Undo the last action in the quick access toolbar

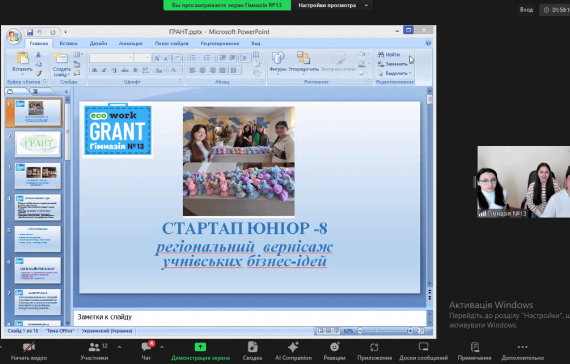[40, 32]
